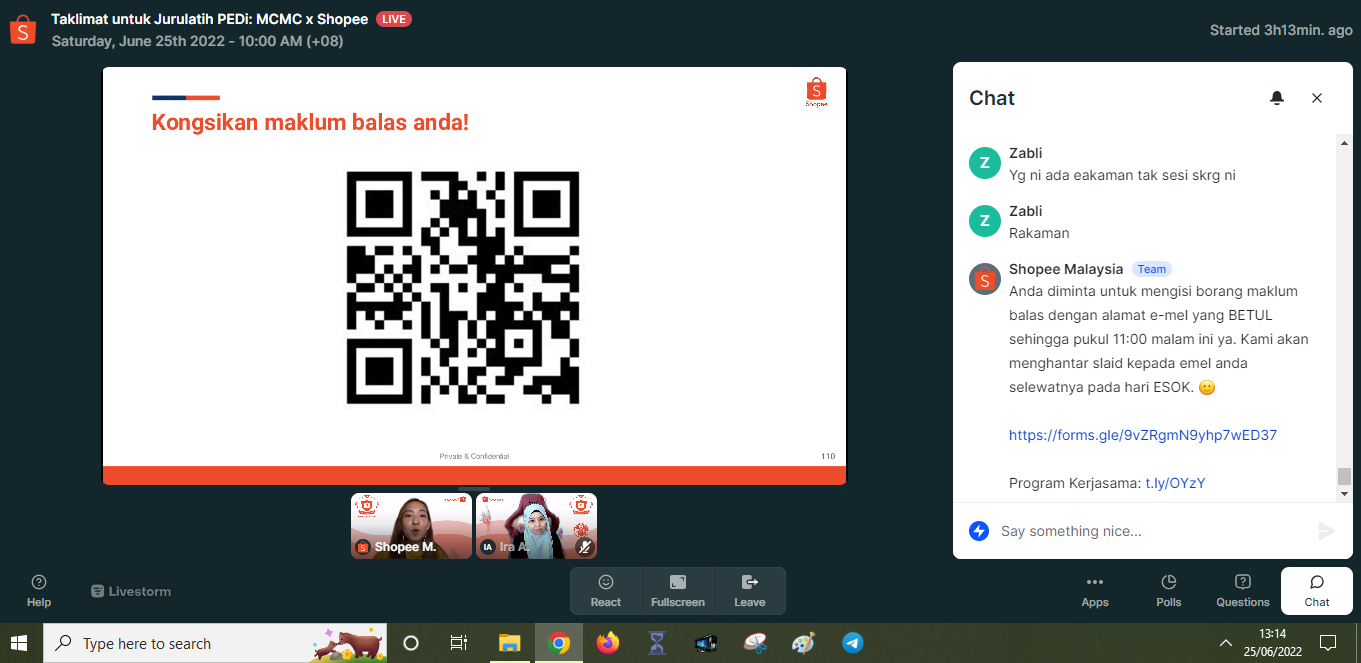Click the chat scrollbar down arrow
1361x663 pixels.
click(x=1344, y=493)
